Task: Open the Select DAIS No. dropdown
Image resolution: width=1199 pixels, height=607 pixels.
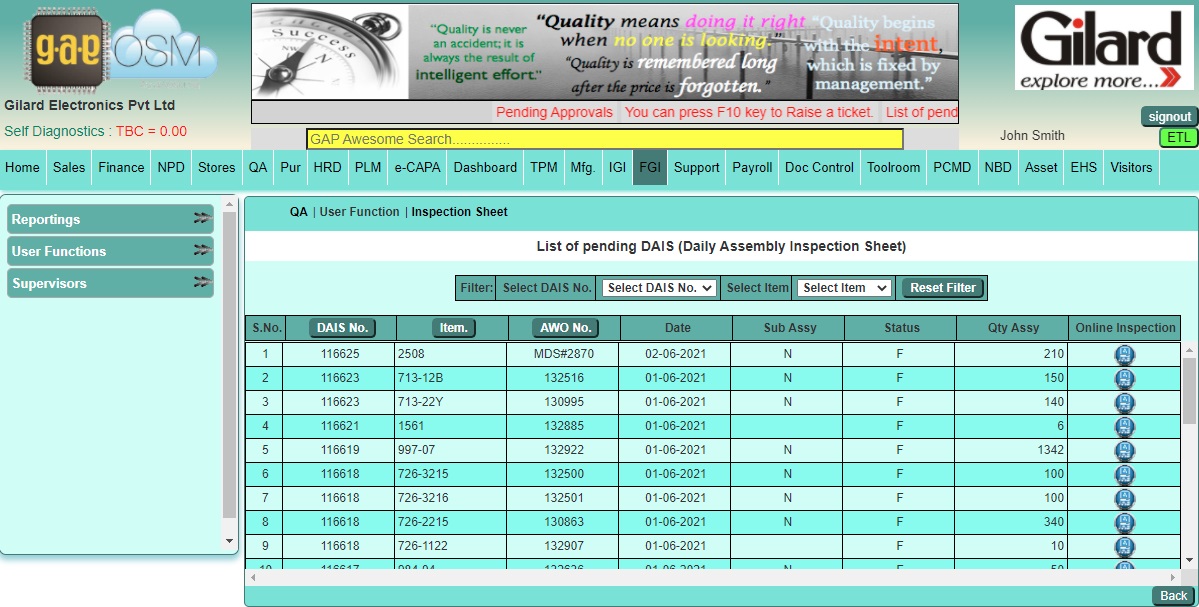Action: (x=660, y=288)
